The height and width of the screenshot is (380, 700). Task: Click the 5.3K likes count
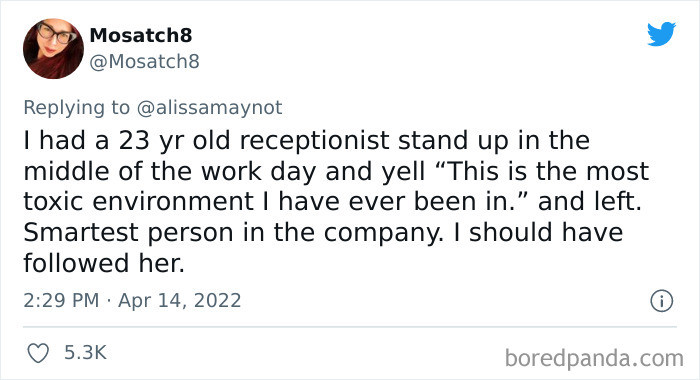pyautogui.click(x=85, y=353)
